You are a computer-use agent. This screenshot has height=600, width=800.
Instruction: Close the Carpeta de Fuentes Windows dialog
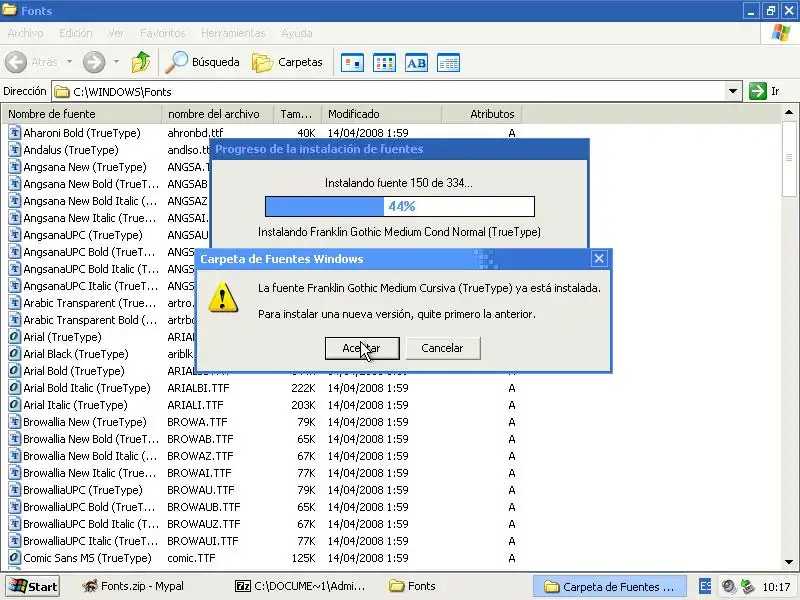click(x=599, y=259)
